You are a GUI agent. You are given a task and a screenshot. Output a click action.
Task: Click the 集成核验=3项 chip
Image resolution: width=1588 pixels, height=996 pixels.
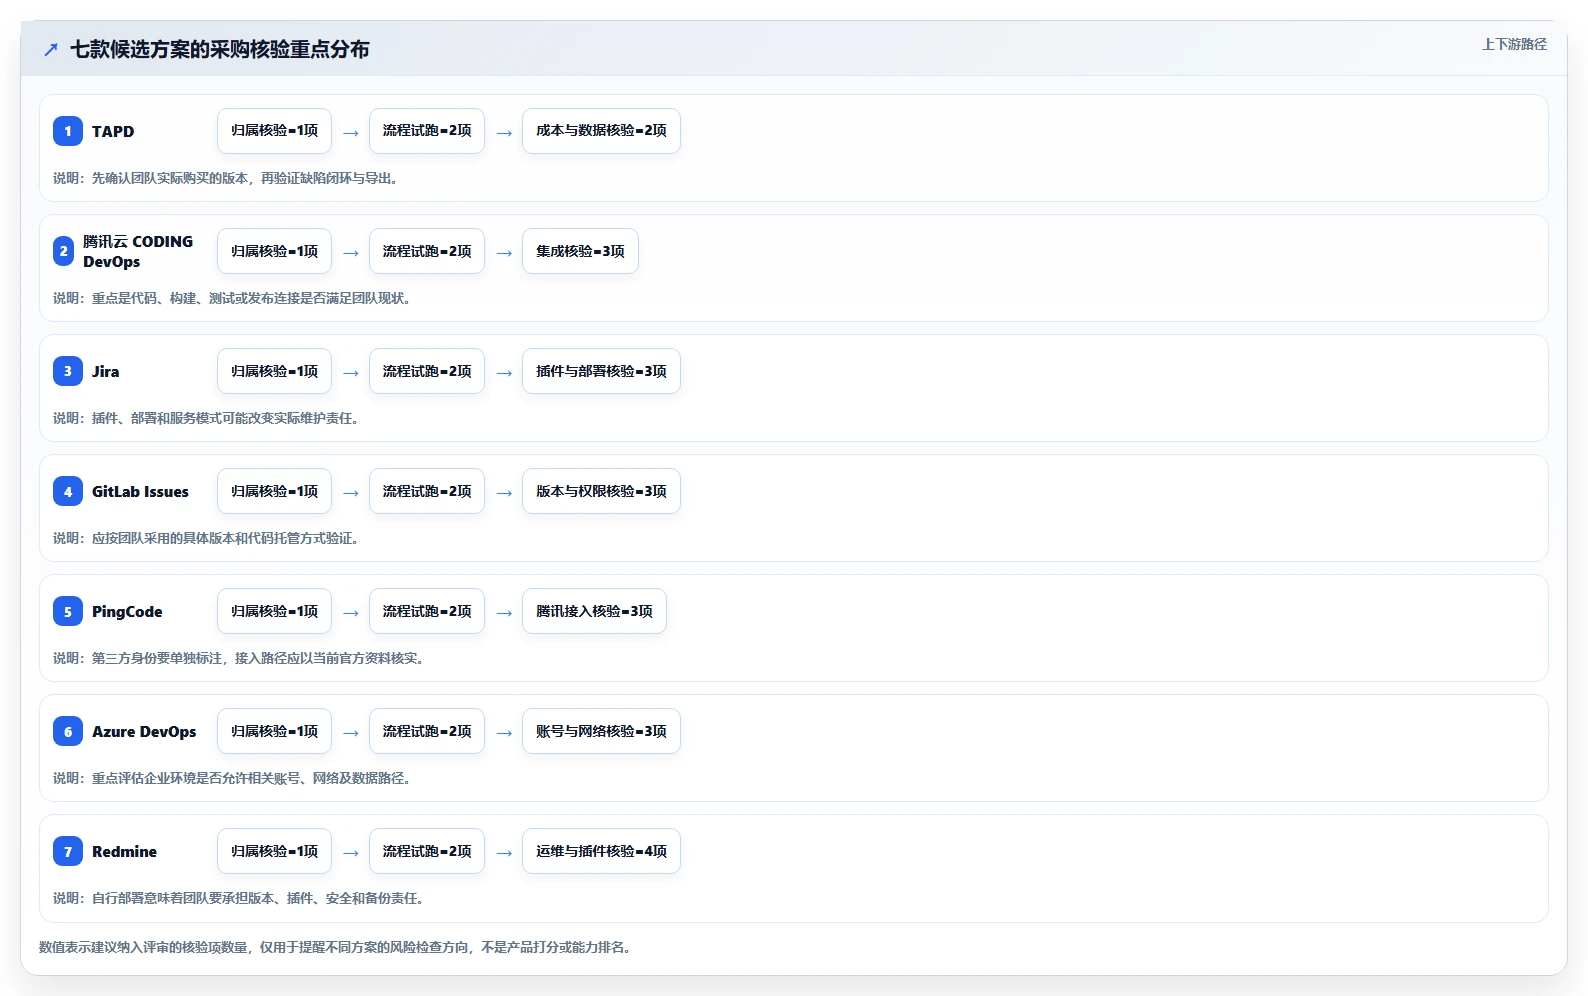click(x=580, y=251)
